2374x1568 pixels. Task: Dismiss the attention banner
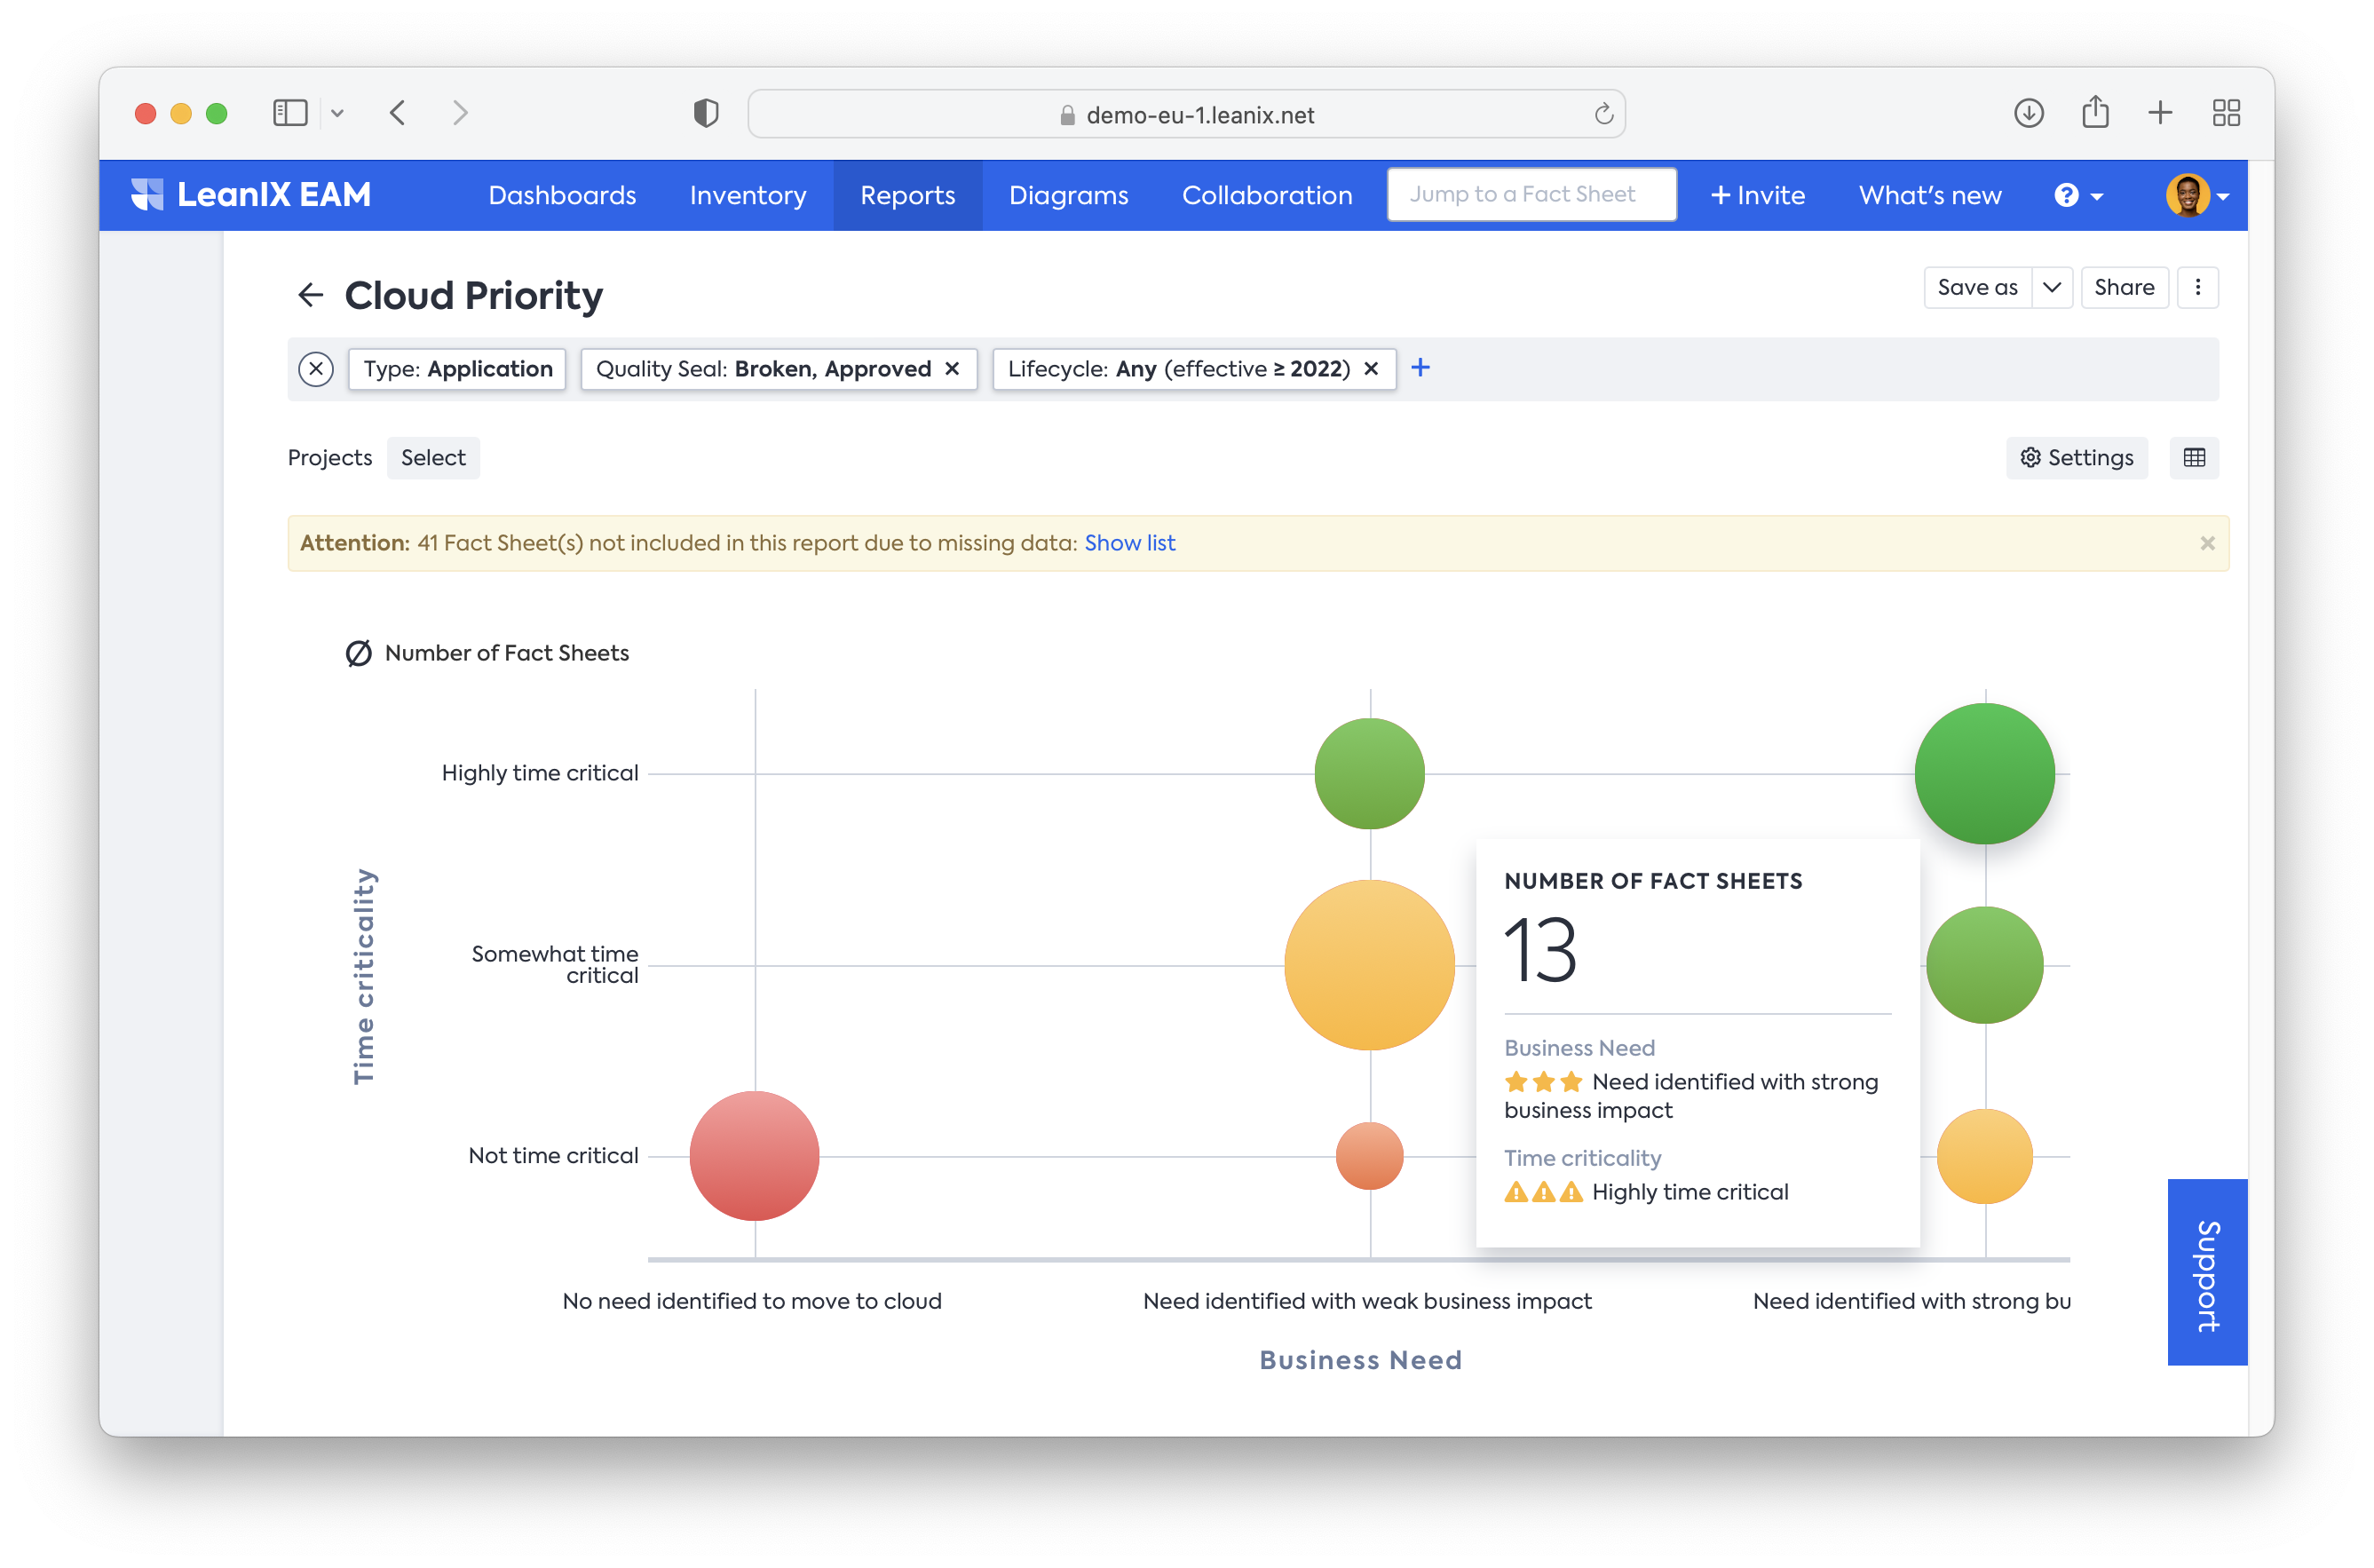[2207, 543]
